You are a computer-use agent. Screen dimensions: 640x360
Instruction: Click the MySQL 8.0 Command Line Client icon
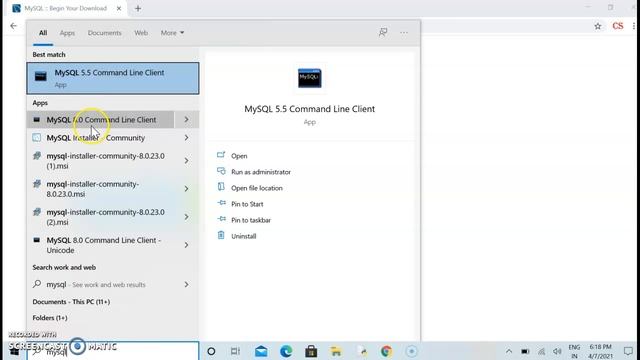(37, 120)
